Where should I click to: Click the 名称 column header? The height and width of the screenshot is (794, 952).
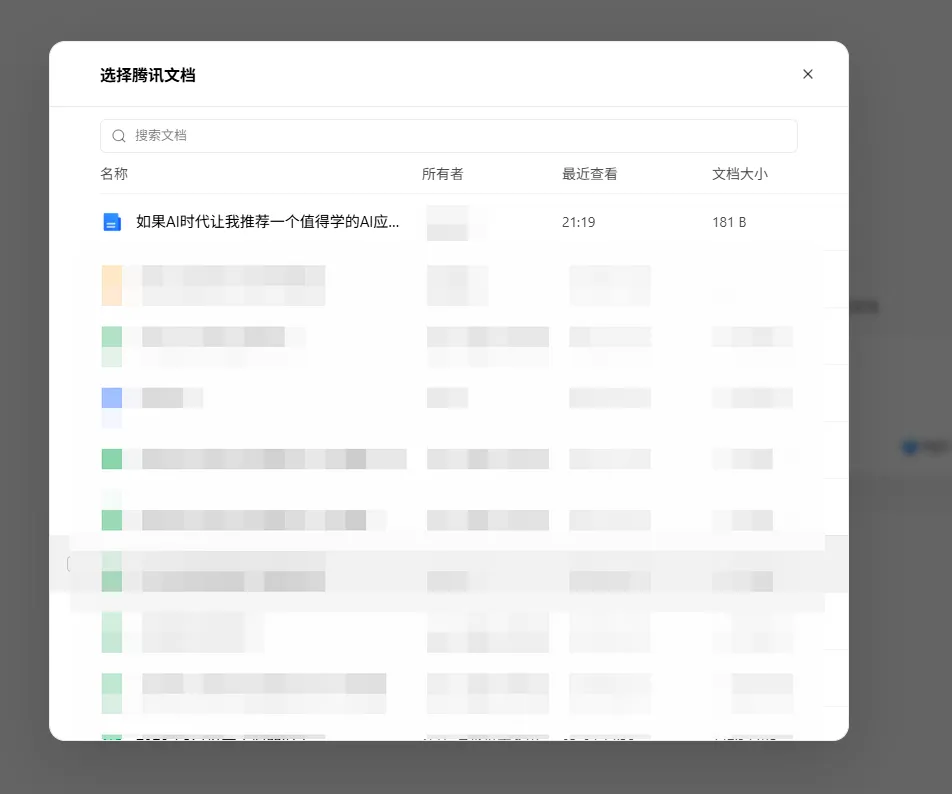(x=114, y=174)
